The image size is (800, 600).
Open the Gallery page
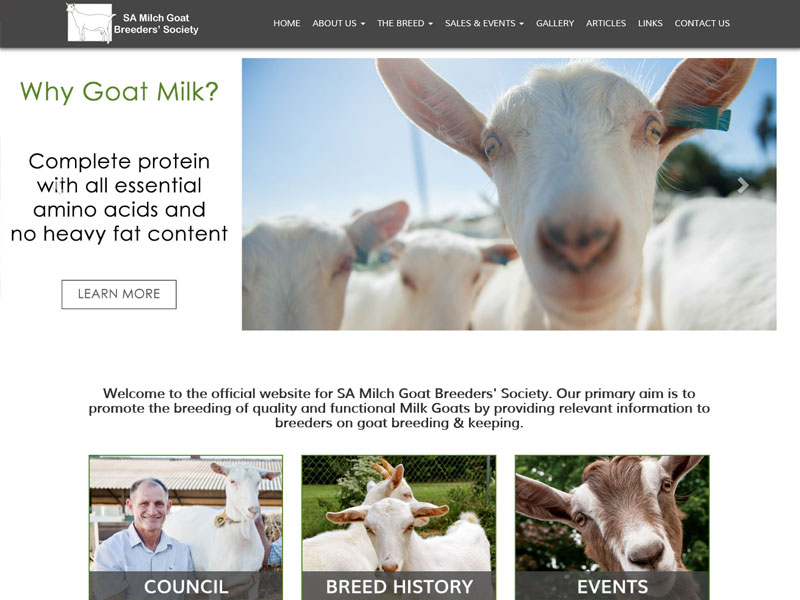click(x=555, y=23)
